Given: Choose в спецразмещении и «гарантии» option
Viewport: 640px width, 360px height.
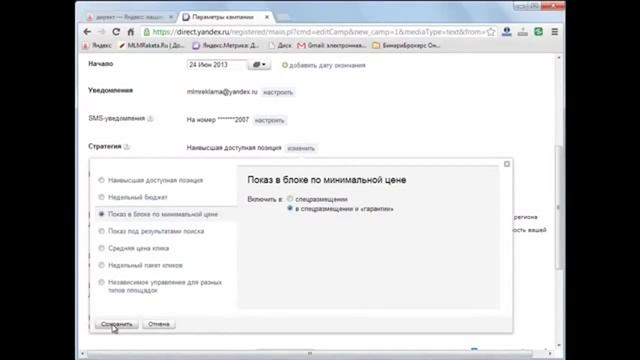Looking at the screenshot, I should (290, 209).
